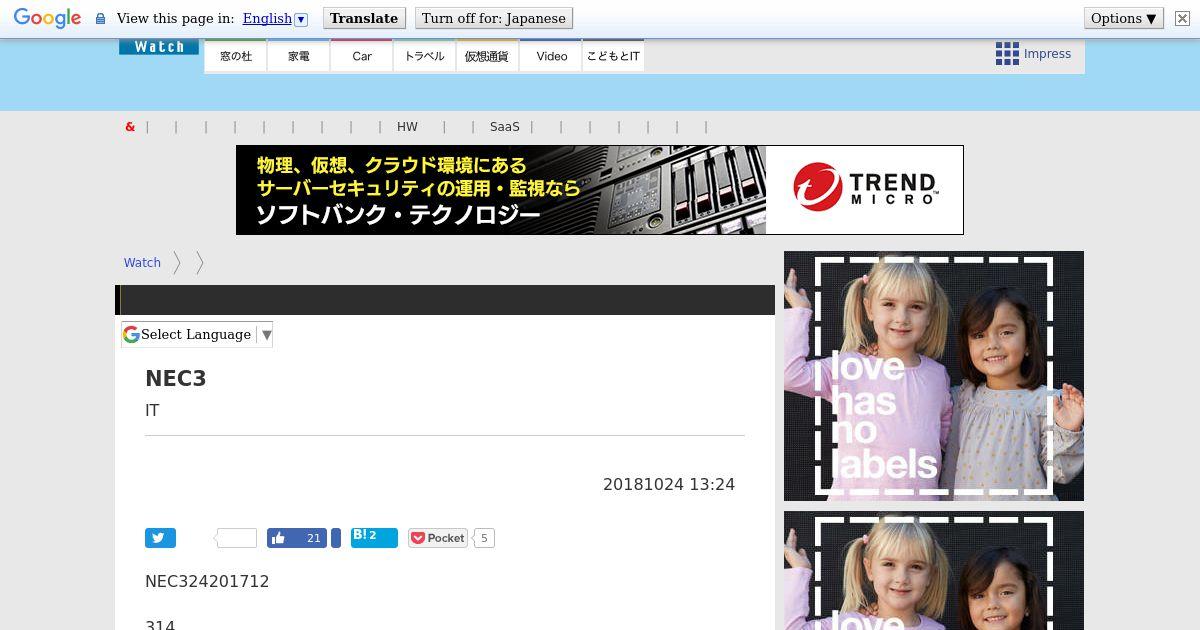Share the article on Twitter
The image size is (1200, 630).
click(160, 538)
